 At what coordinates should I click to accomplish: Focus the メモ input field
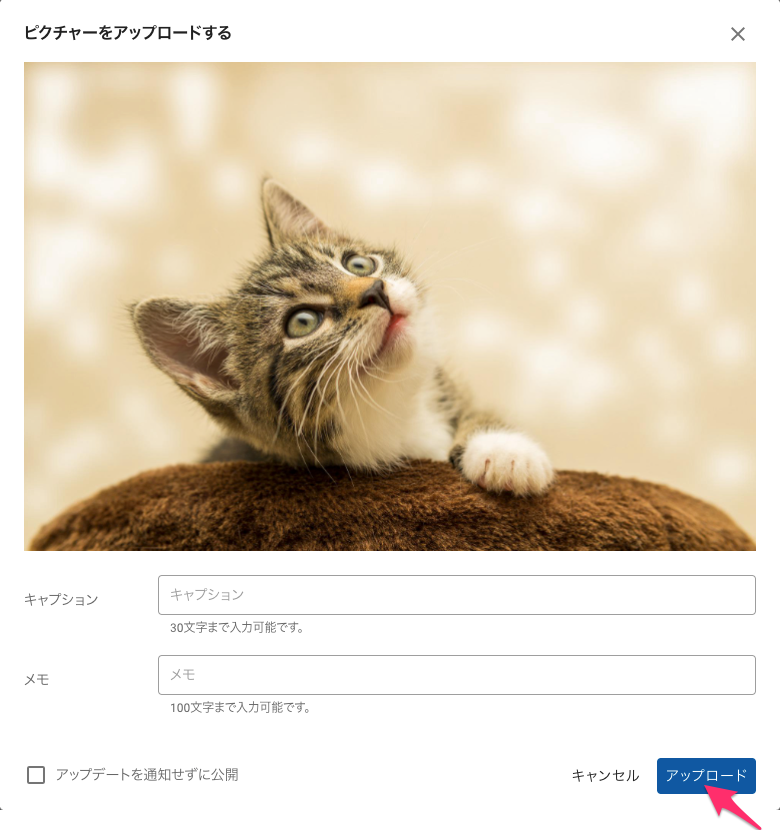coord(457,675)
